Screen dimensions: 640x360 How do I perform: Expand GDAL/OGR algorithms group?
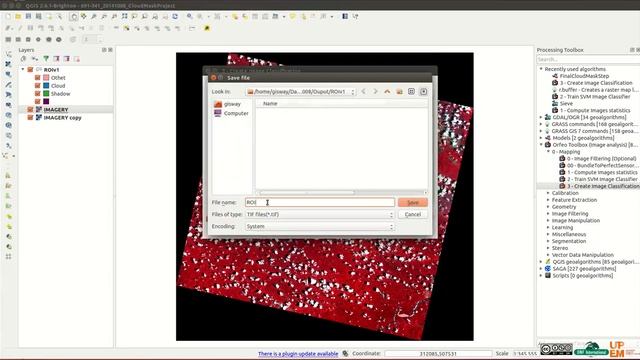pos(541,117)
